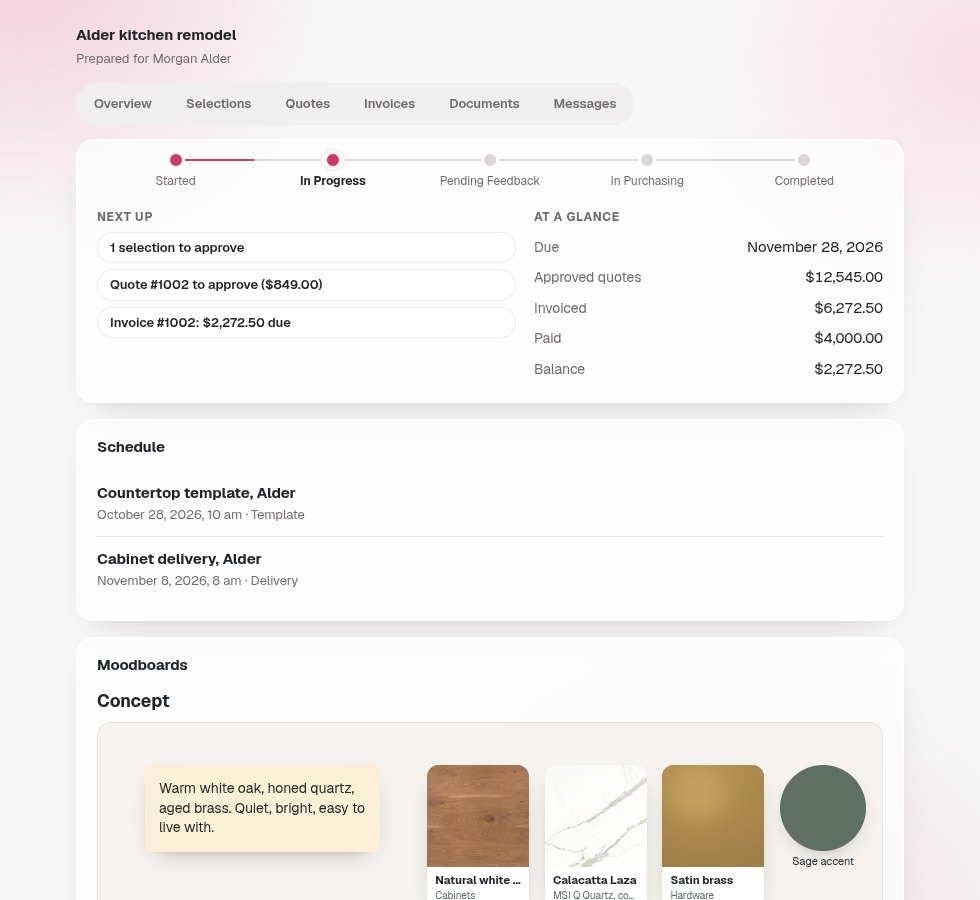The image size is (980, 900).
Task: Click the Started progress step dot
Action: pyautogui.click(x=176, y=160)
